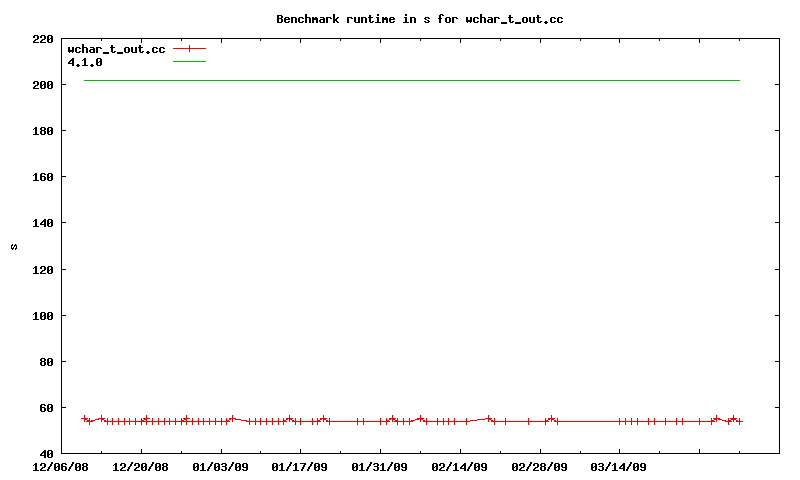Click the 02/14/09 x-axis date label
This screenshot has width=800, height=480.
(460, 467)
